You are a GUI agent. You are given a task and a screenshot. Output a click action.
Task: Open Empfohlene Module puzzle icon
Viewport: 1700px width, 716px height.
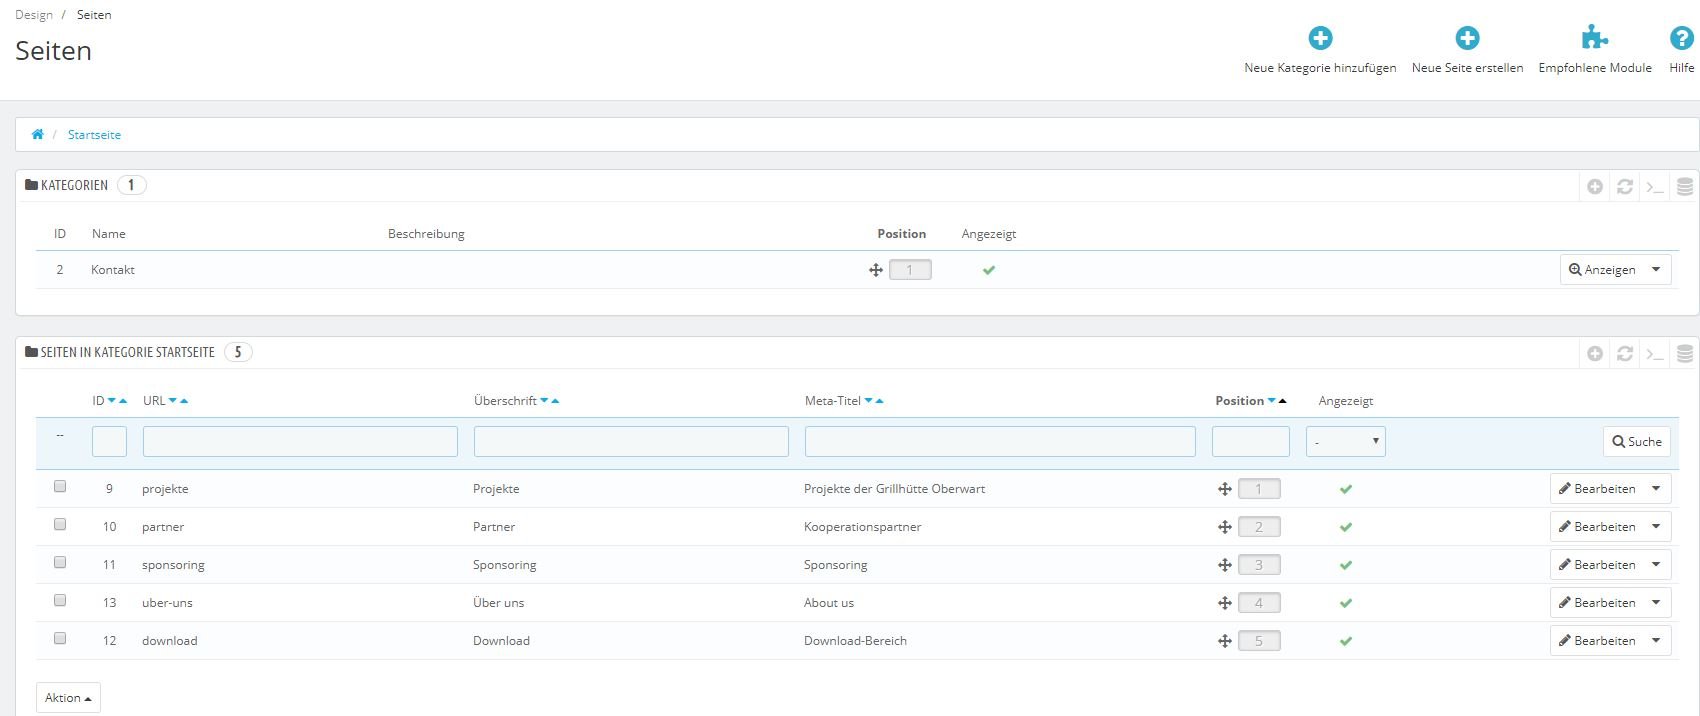click(1595, 38)
